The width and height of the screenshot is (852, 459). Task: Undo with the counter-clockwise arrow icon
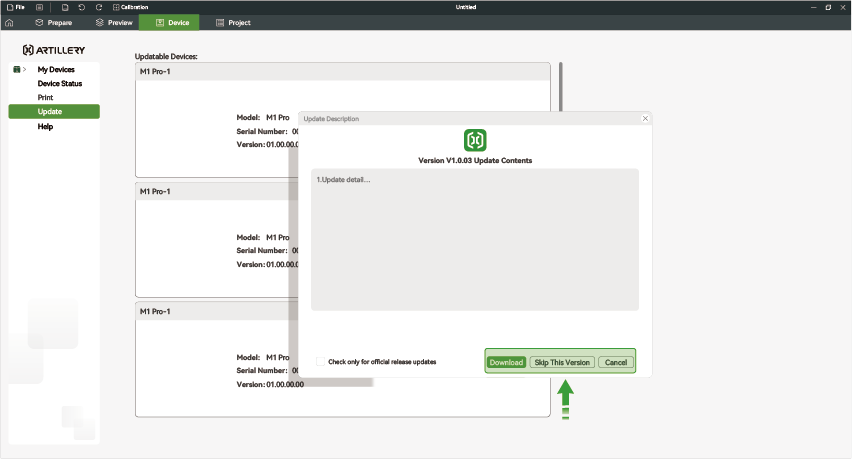[x=82, y=7]
